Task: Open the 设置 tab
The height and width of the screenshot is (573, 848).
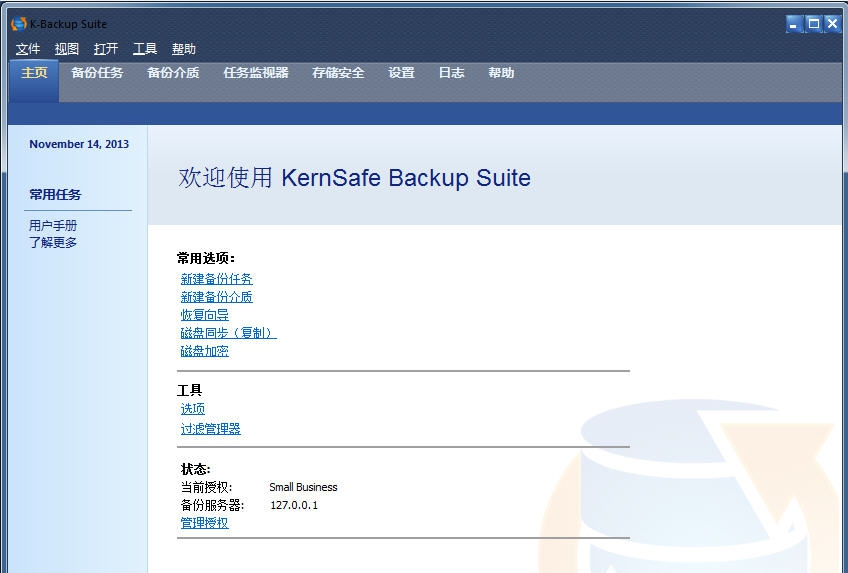Action: 401,73
